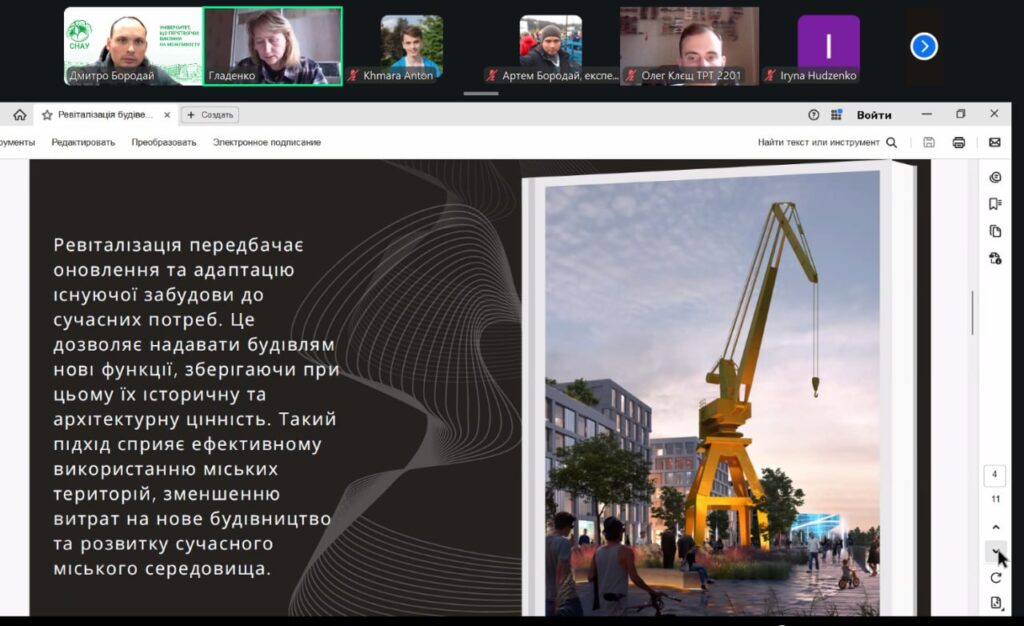Click the Save document icon
This screenshot has height=626, width=1024.
(929, 143)
